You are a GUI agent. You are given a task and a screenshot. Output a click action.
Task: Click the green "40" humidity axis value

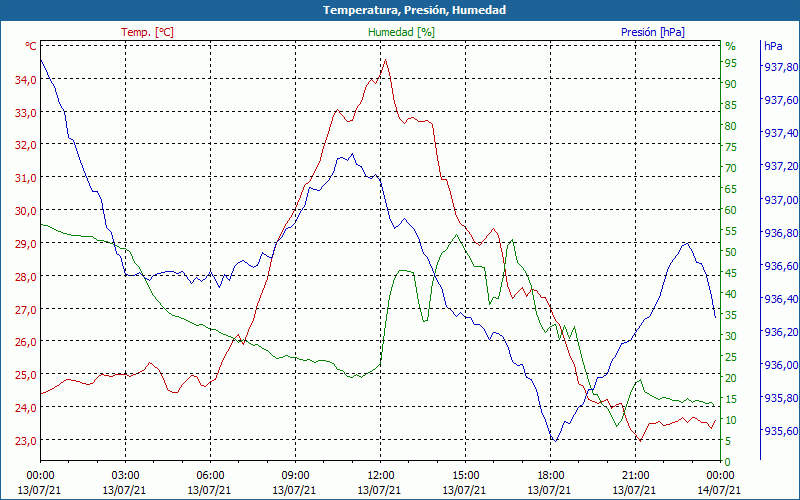click(x=731, y=294)
